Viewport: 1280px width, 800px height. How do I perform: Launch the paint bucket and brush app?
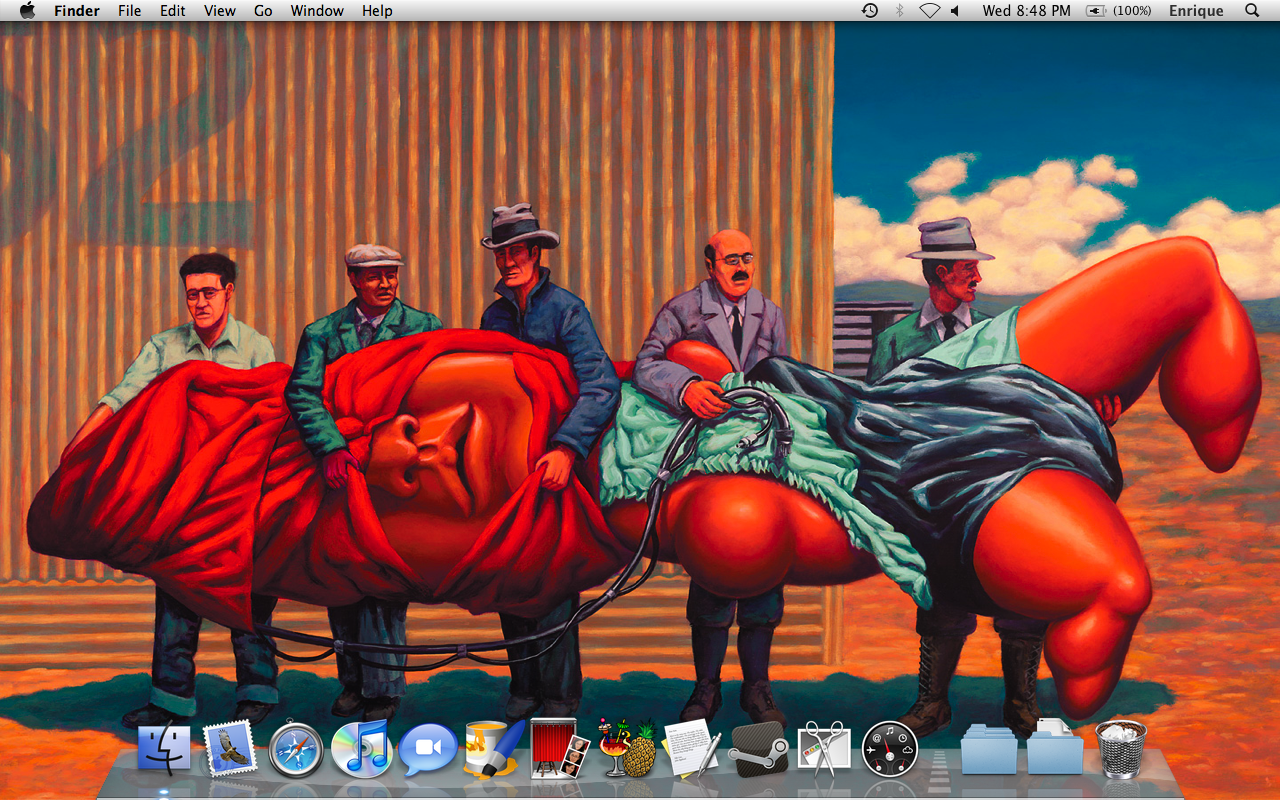click(x=494, y=748)
